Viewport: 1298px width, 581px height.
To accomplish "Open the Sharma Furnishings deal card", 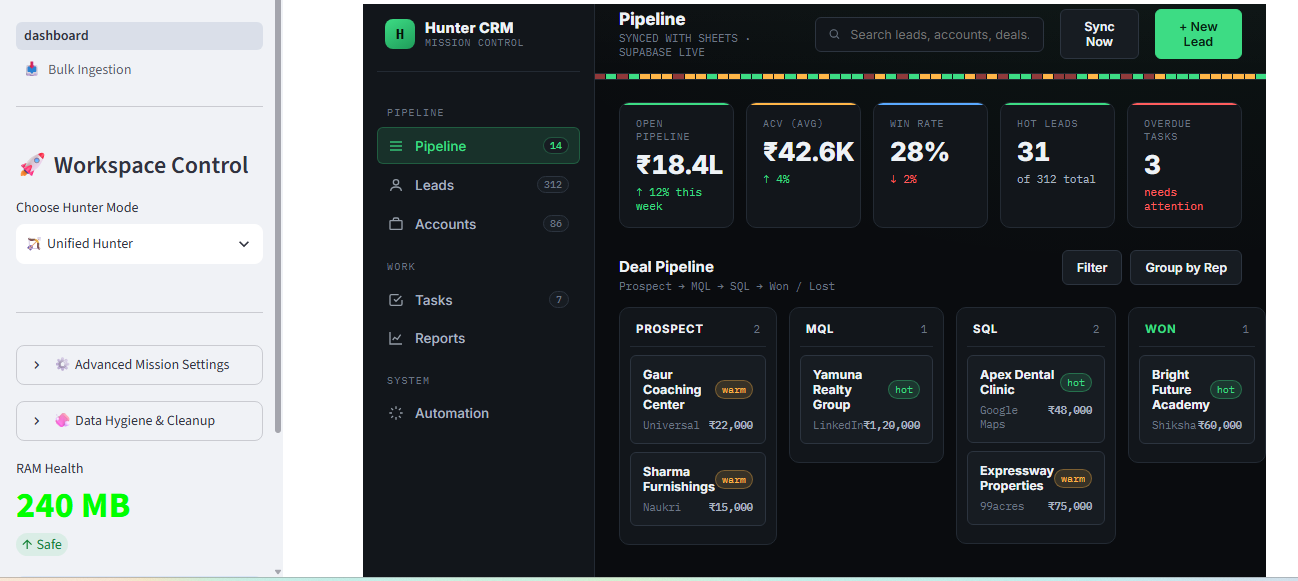I will pos(698,489).
